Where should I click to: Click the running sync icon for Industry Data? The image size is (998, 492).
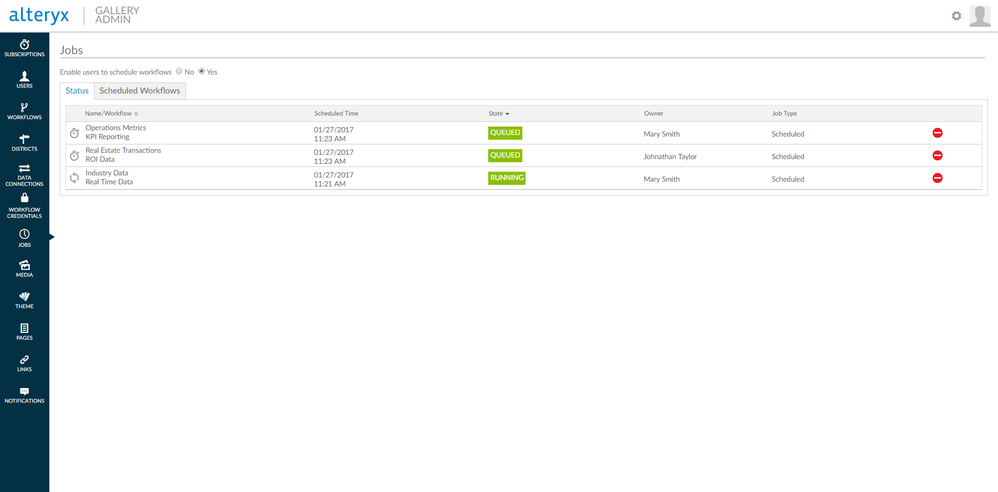point(74,178)
